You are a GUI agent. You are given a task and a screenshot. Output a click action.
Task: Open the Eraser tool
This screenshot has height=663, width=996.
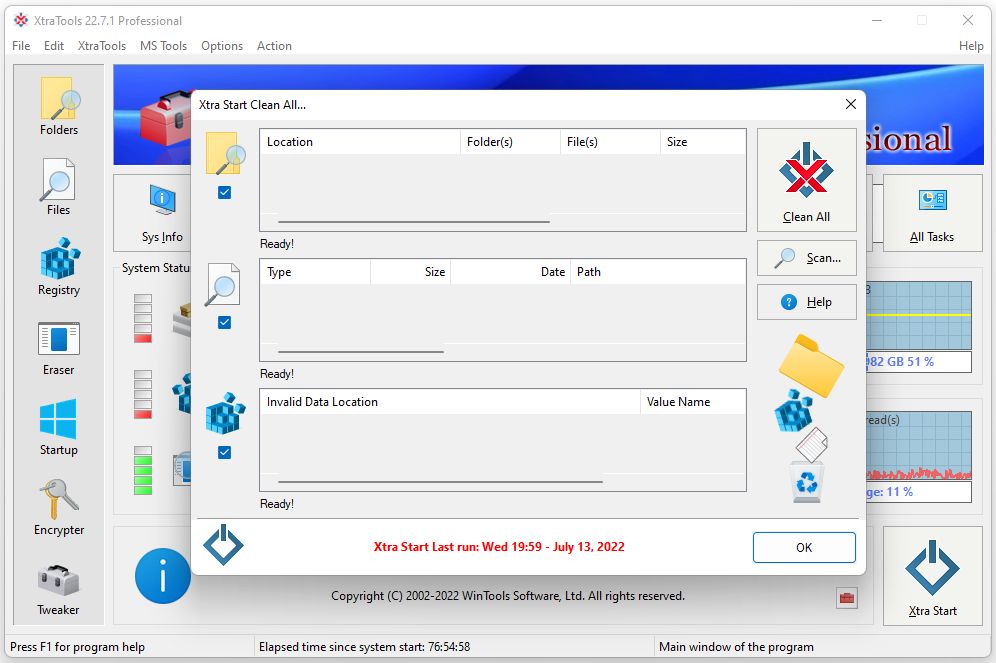(58, 347)
